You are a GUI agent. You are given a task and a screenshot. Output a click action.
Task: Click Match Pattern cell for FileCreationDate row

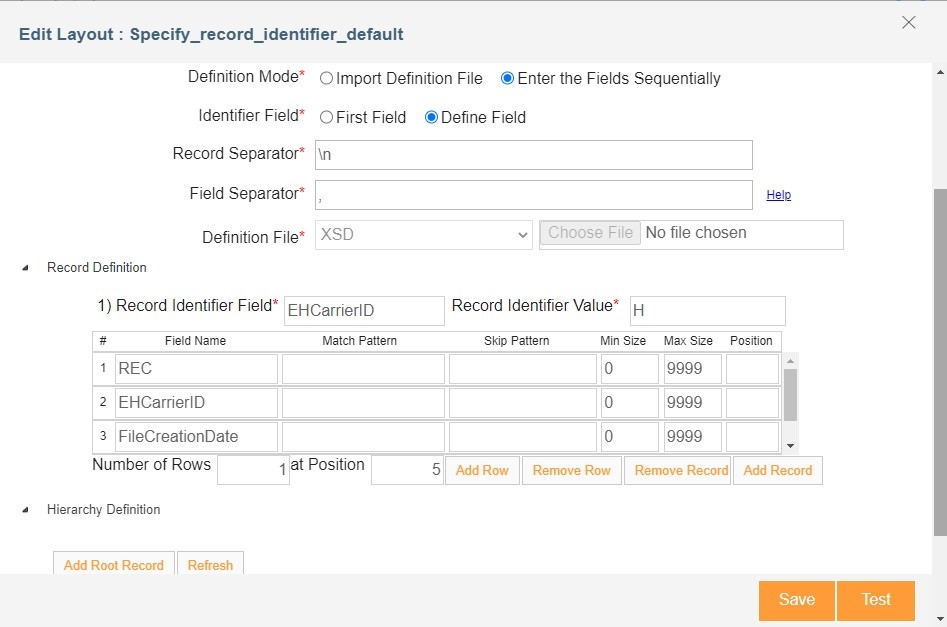(363, 436)
